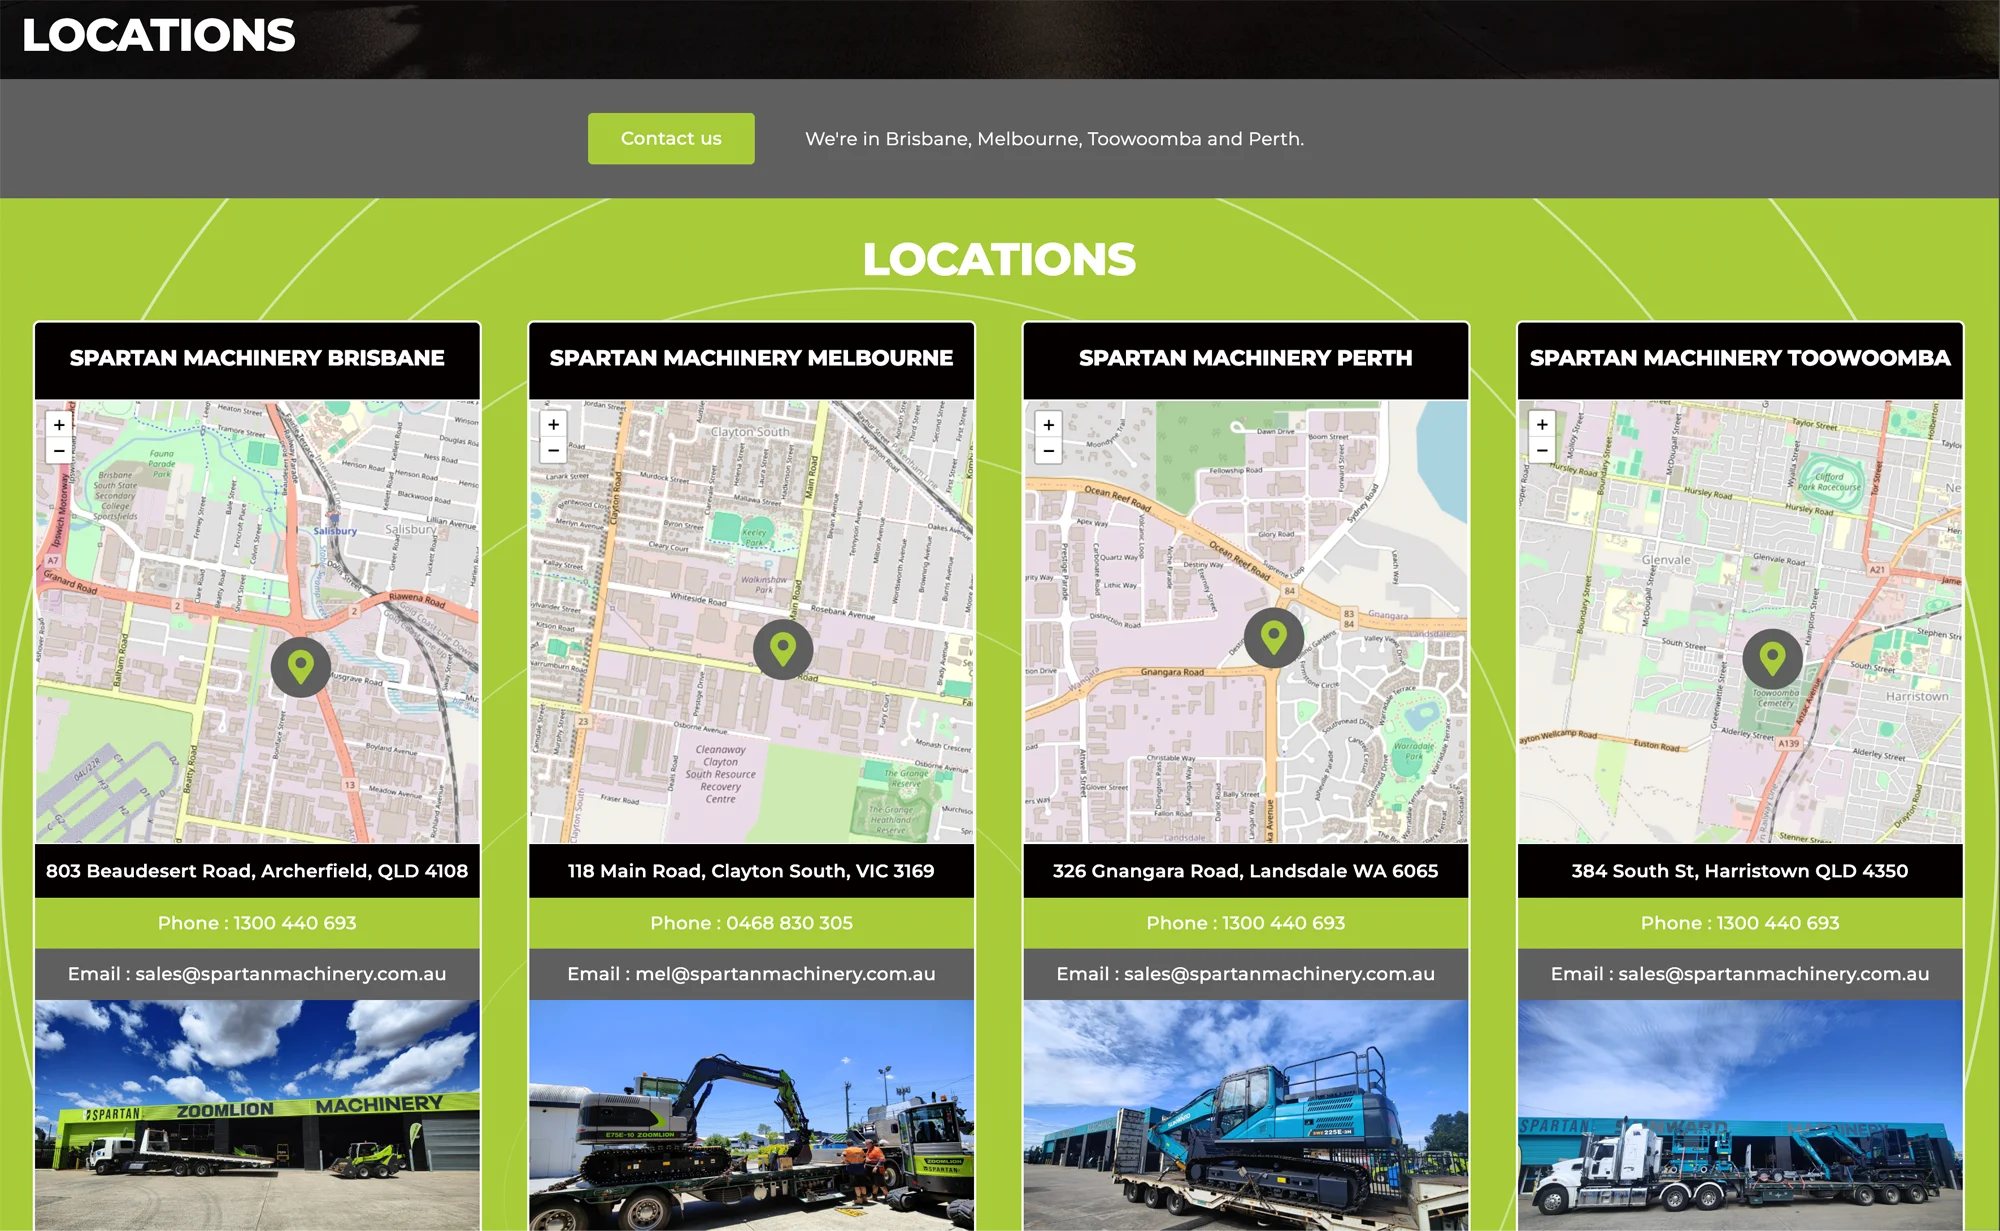
Task: Email mel@spartanmachinery.com.au
Action: coord(751,974)
